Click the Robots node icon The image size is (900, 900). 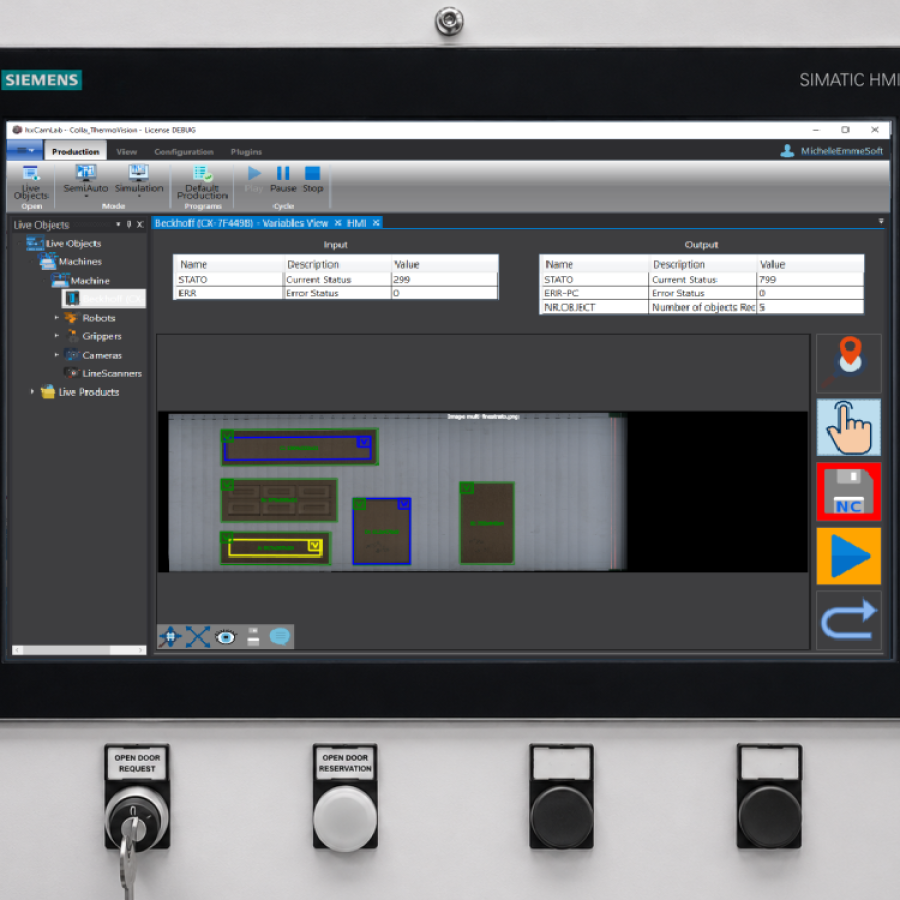(x=72, y=317)
